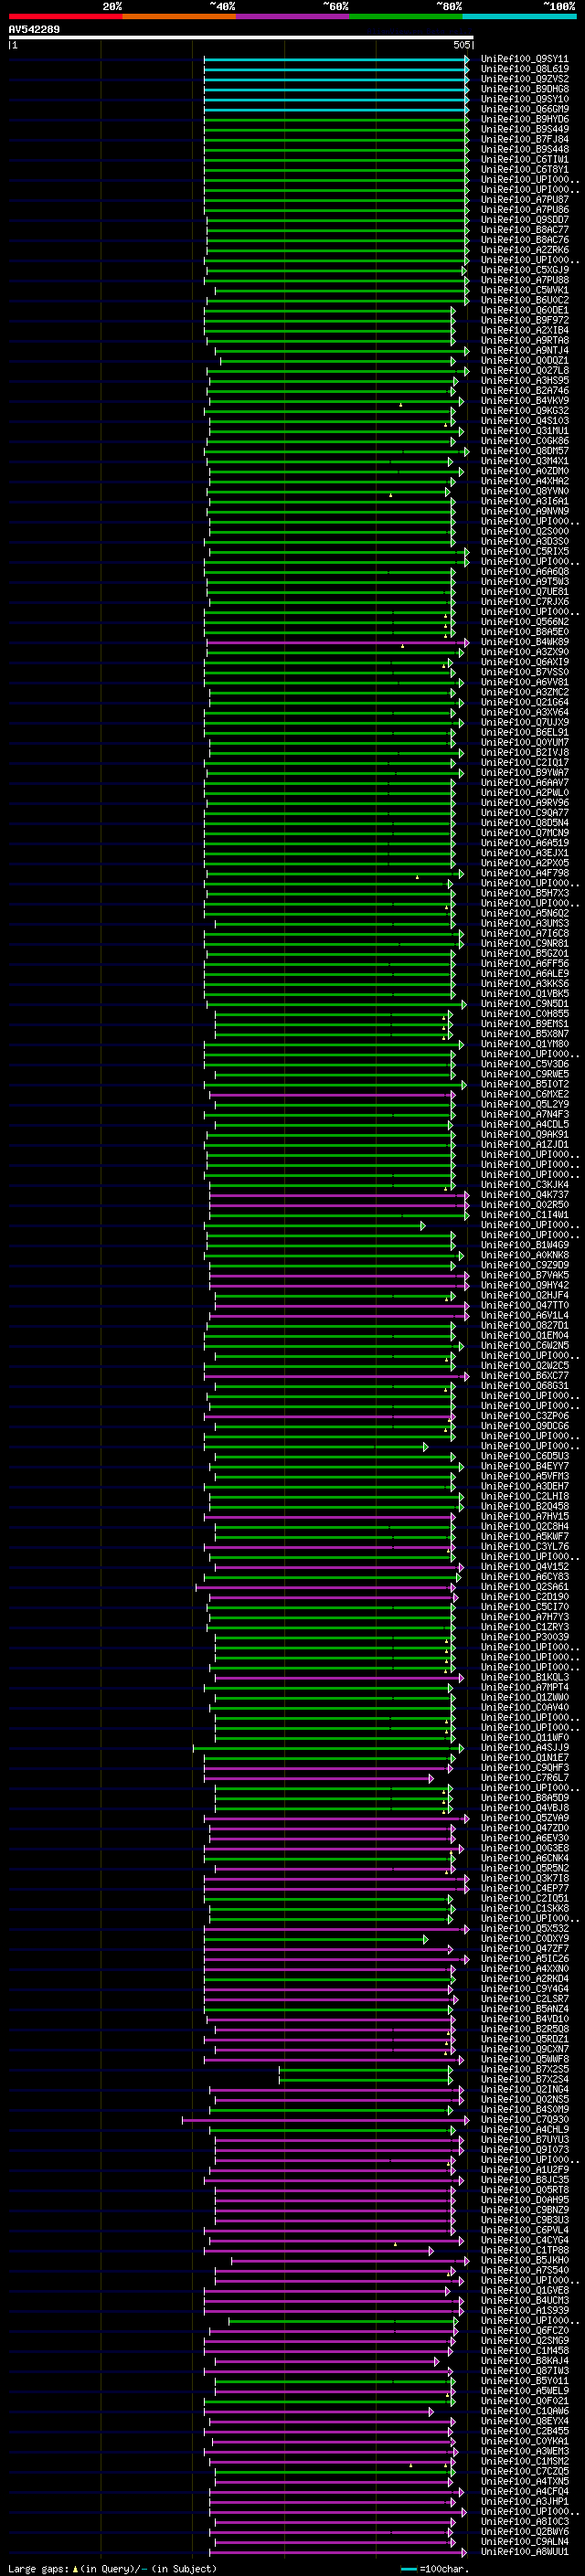Click the orange ~40% identity legend segment

coord(179,17)
